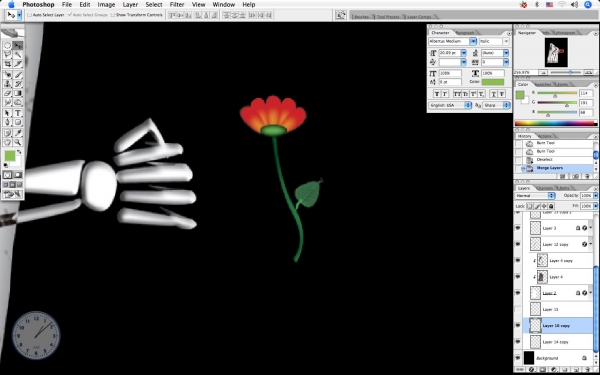600x375 pixels.
Task: Open the leading dropdown showing (Auto)
Action: [x=506, y=53]
